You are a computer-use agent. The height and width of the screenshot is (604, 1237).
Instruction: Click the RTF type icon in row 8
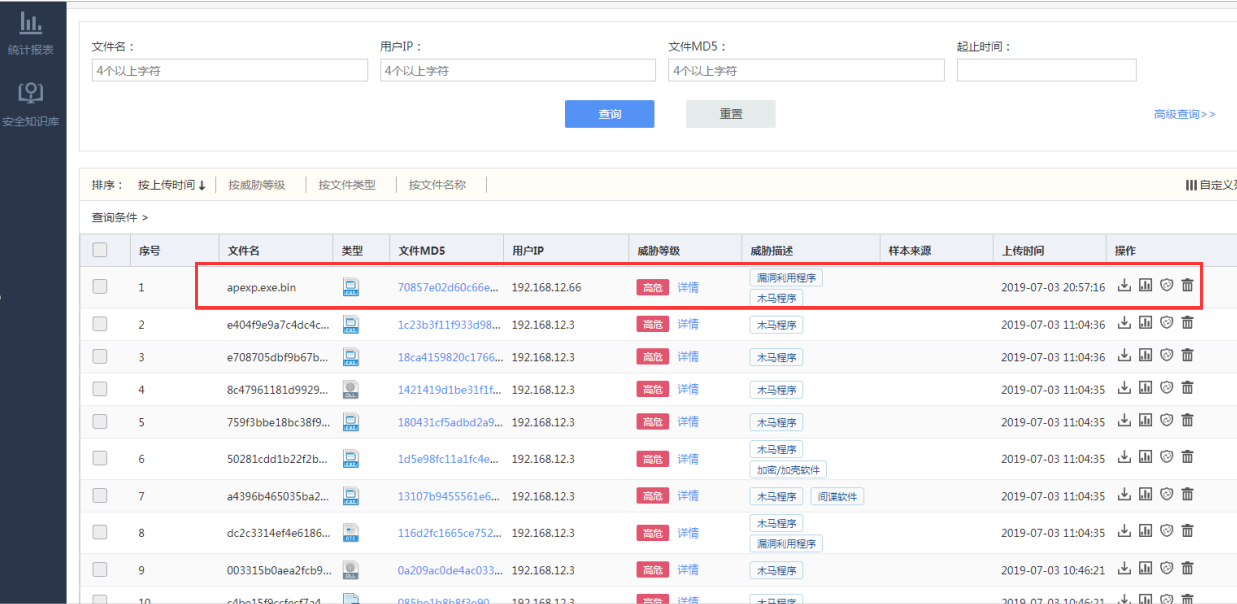pyautogui.click(x=351, y=532)
